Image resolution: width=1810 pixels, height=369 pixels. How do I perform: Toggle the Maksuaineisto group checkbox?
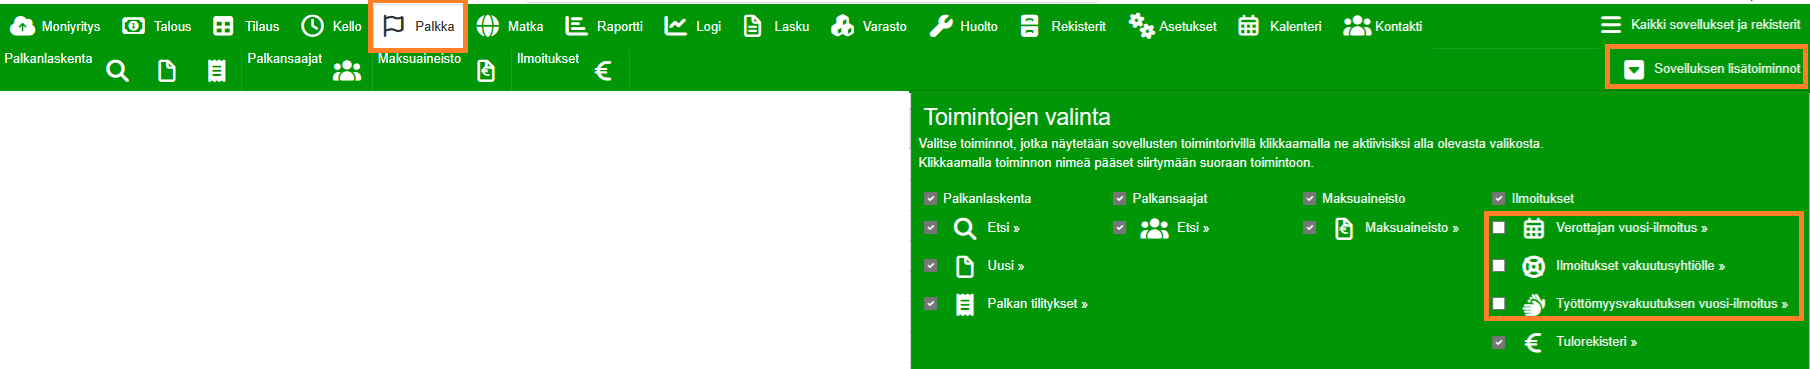(1310, 198)
